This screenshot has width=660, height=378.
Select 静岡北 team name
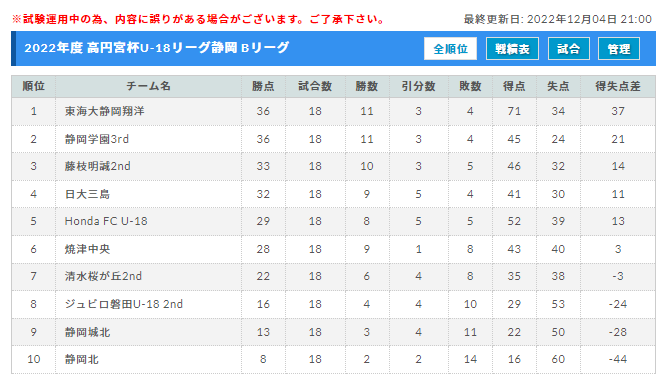[x=81, y=359]
